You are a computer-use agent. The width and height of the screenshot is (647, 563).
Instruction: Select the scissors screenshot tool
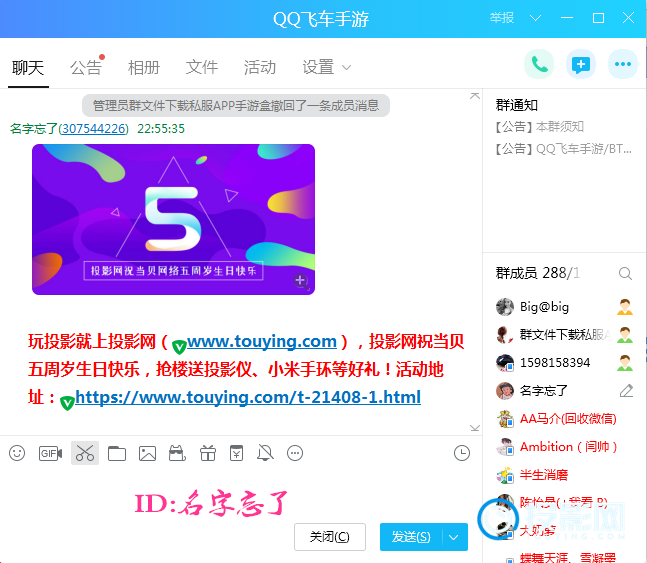(85, 453)
